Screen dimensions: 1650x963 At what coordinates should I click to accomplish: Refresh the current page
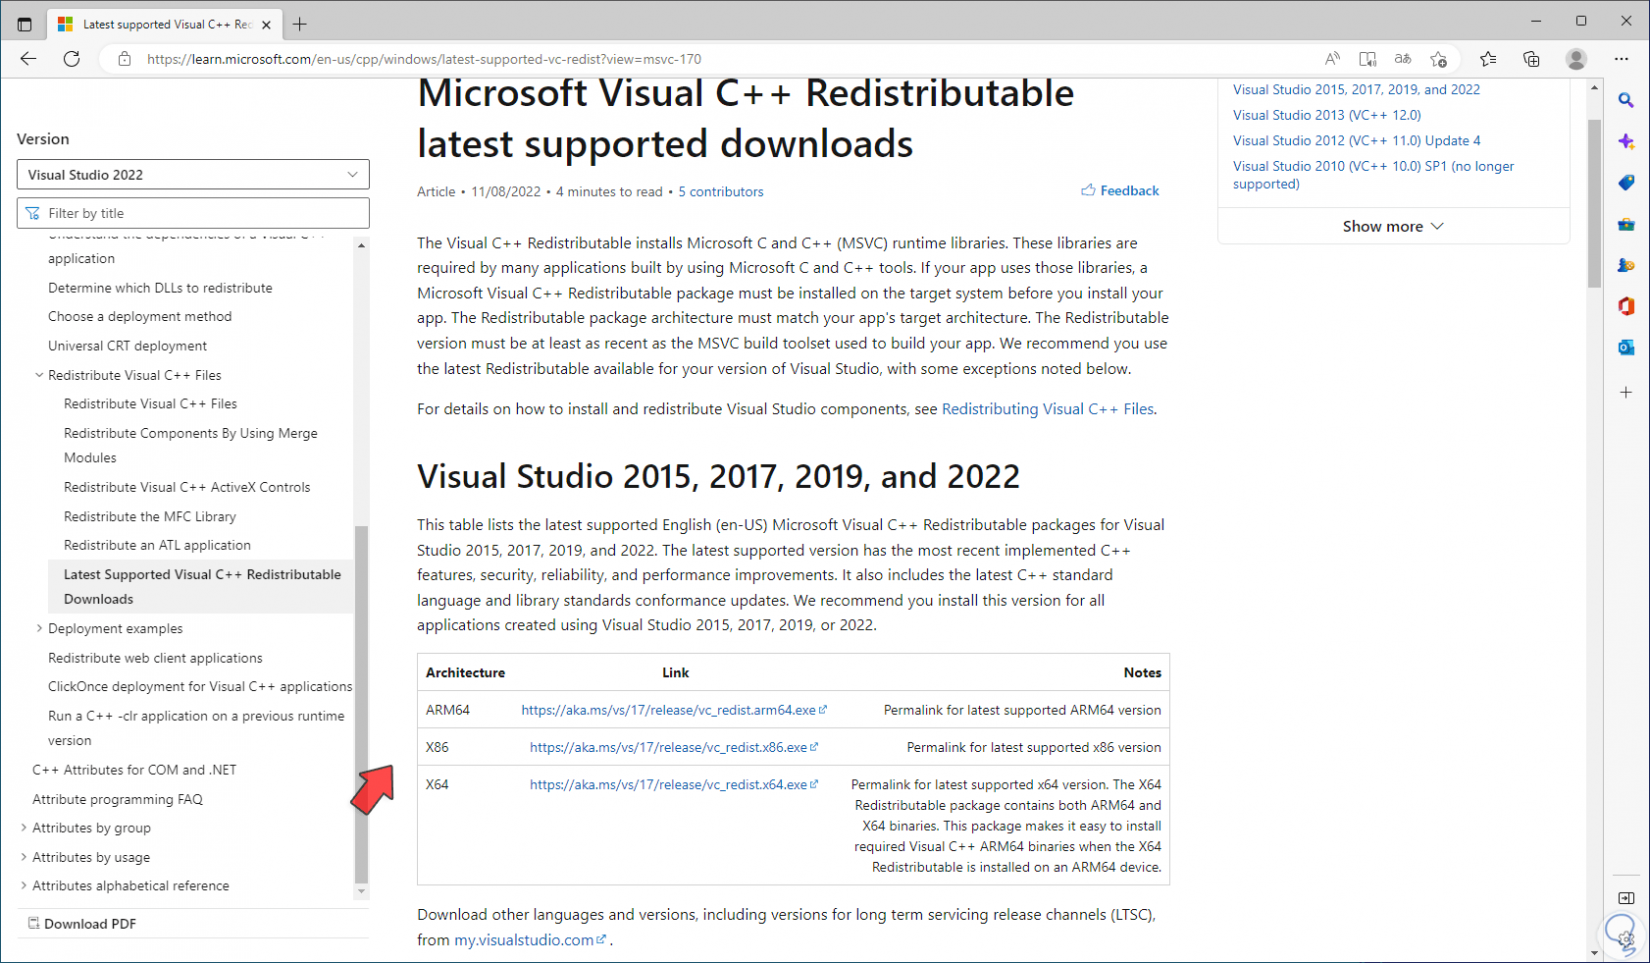72,59
